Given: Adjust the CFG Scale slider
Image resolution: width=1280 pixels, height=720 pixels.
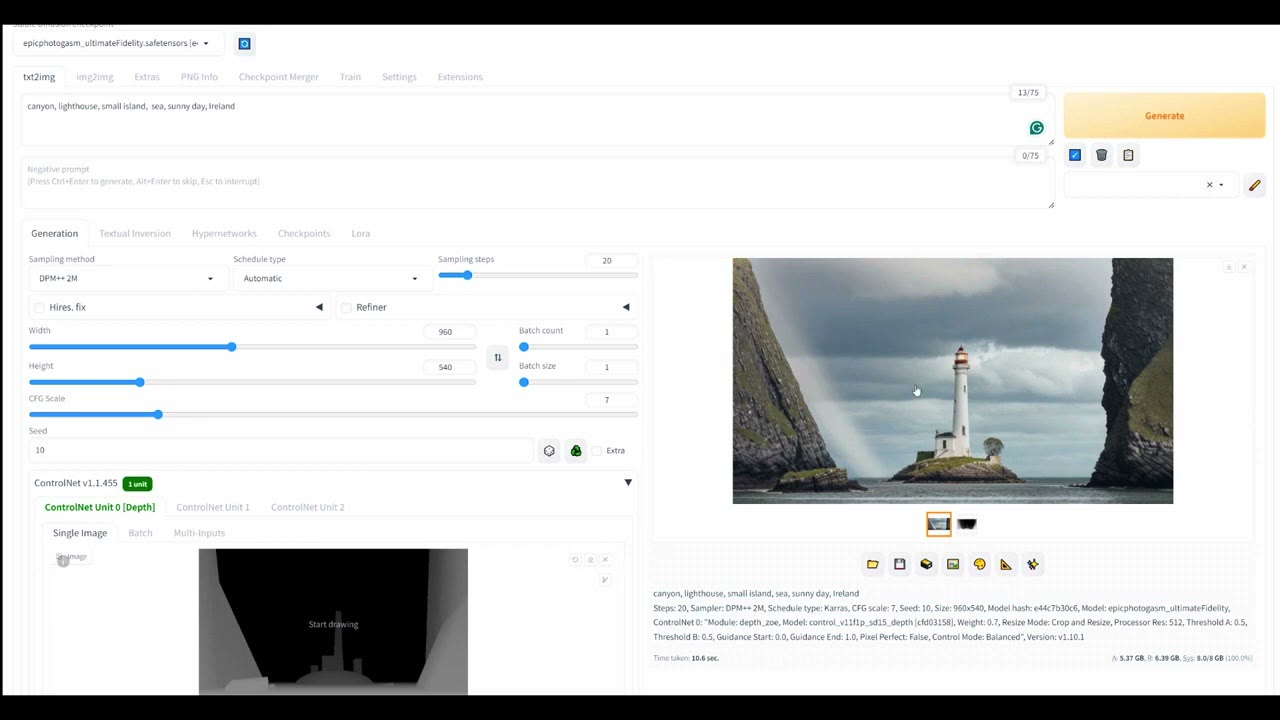Looking at the screenshot, I should (x=333, y=414).
